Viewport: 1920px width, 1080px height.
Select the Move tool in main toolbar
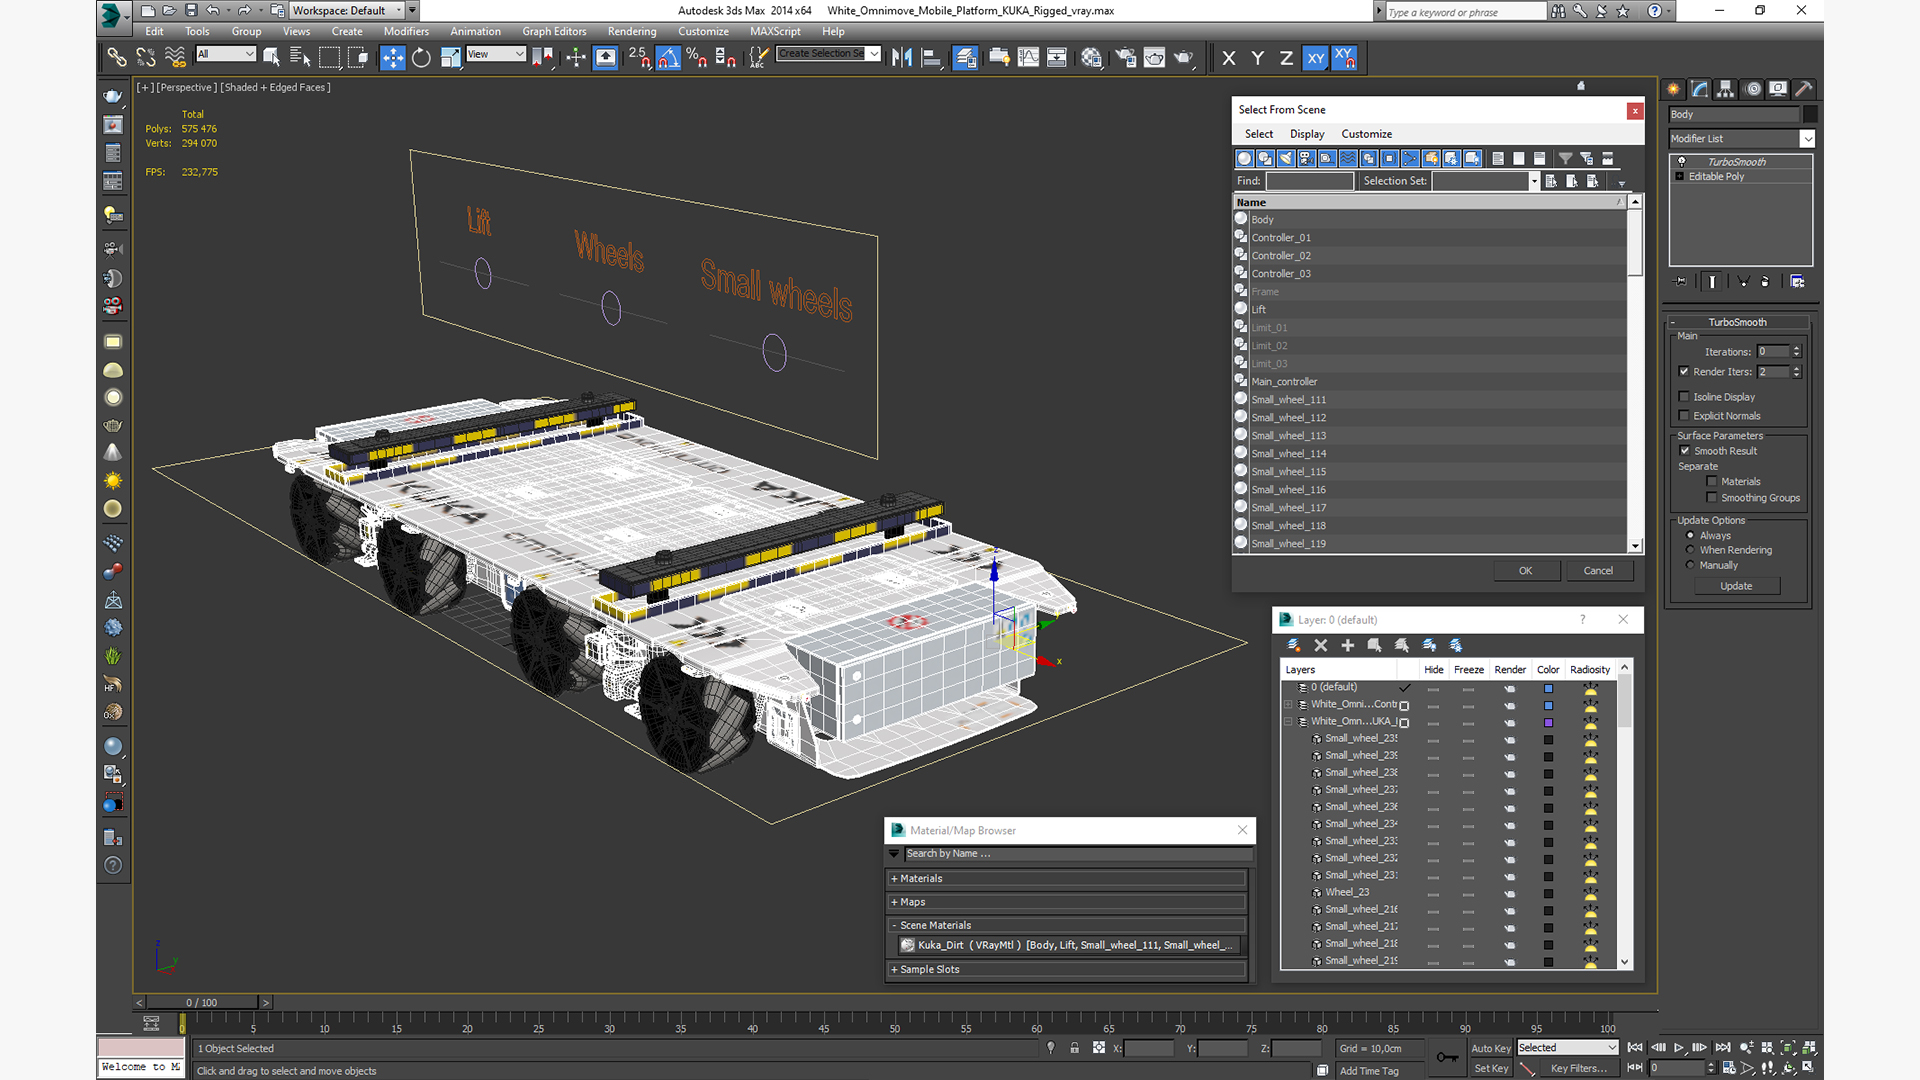393,58
